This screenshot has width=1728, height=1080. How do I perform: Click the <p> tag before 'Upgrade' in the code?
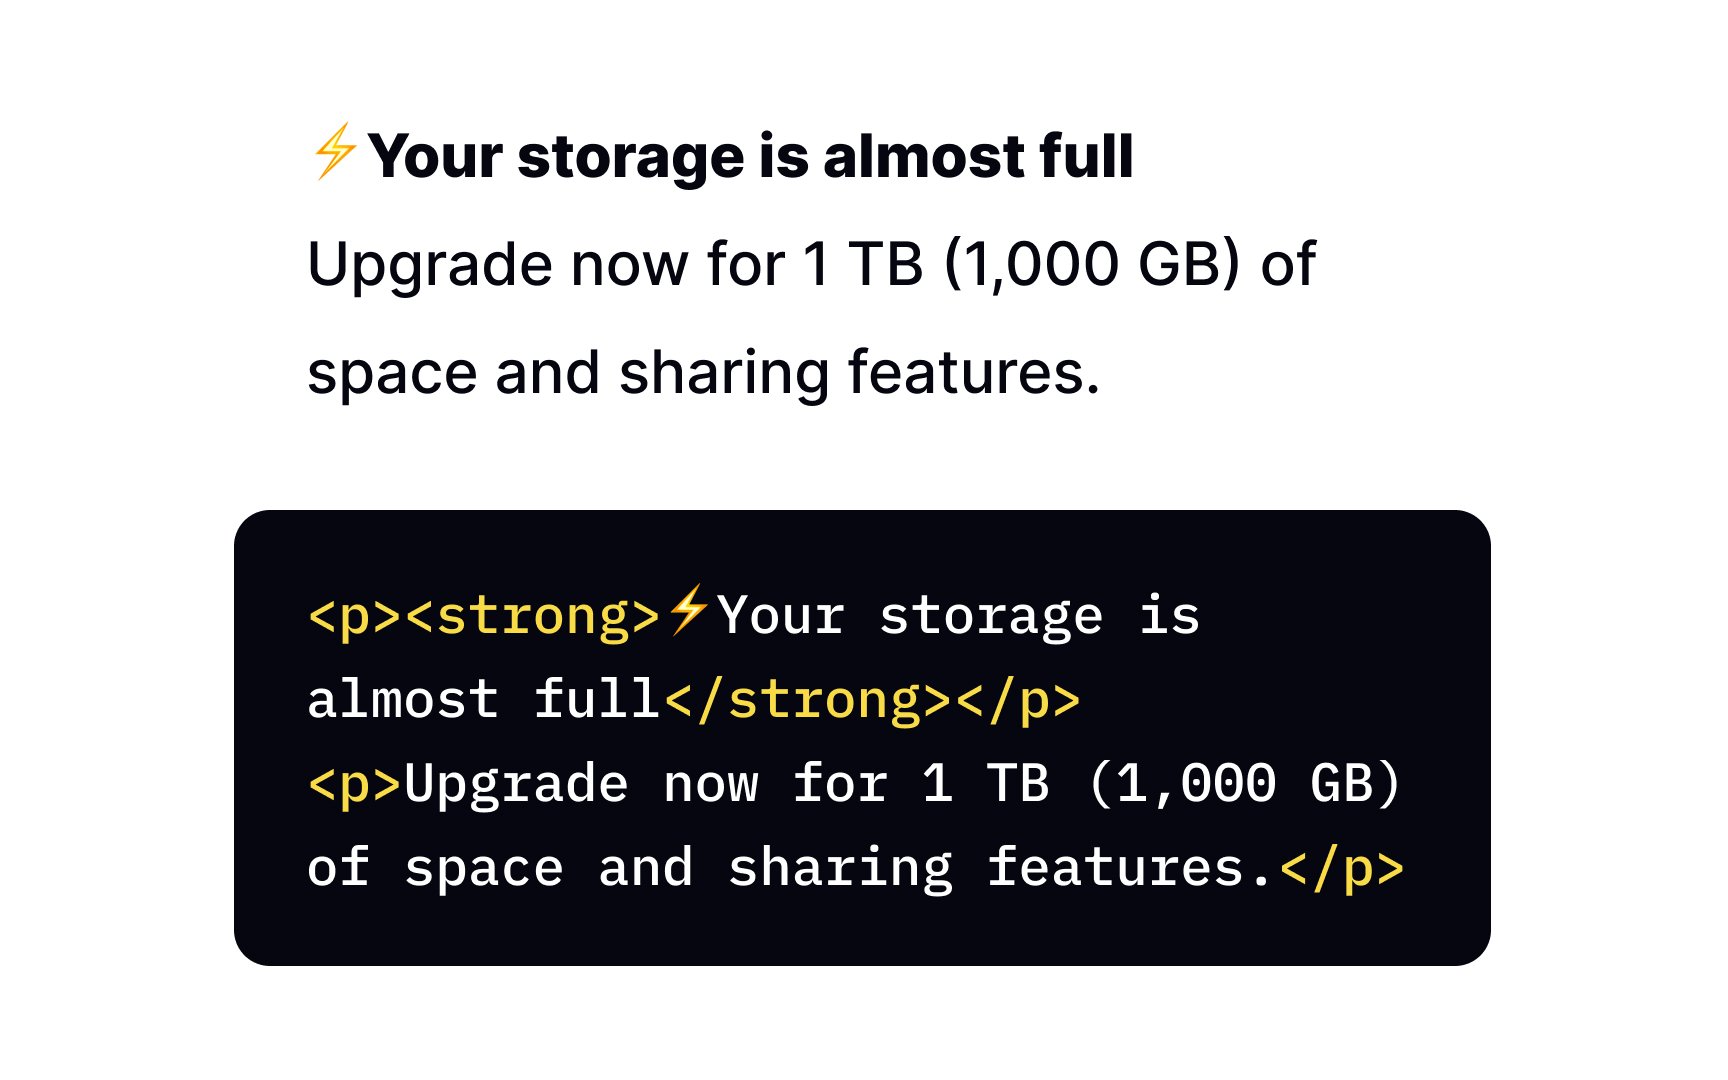[355, 784]
